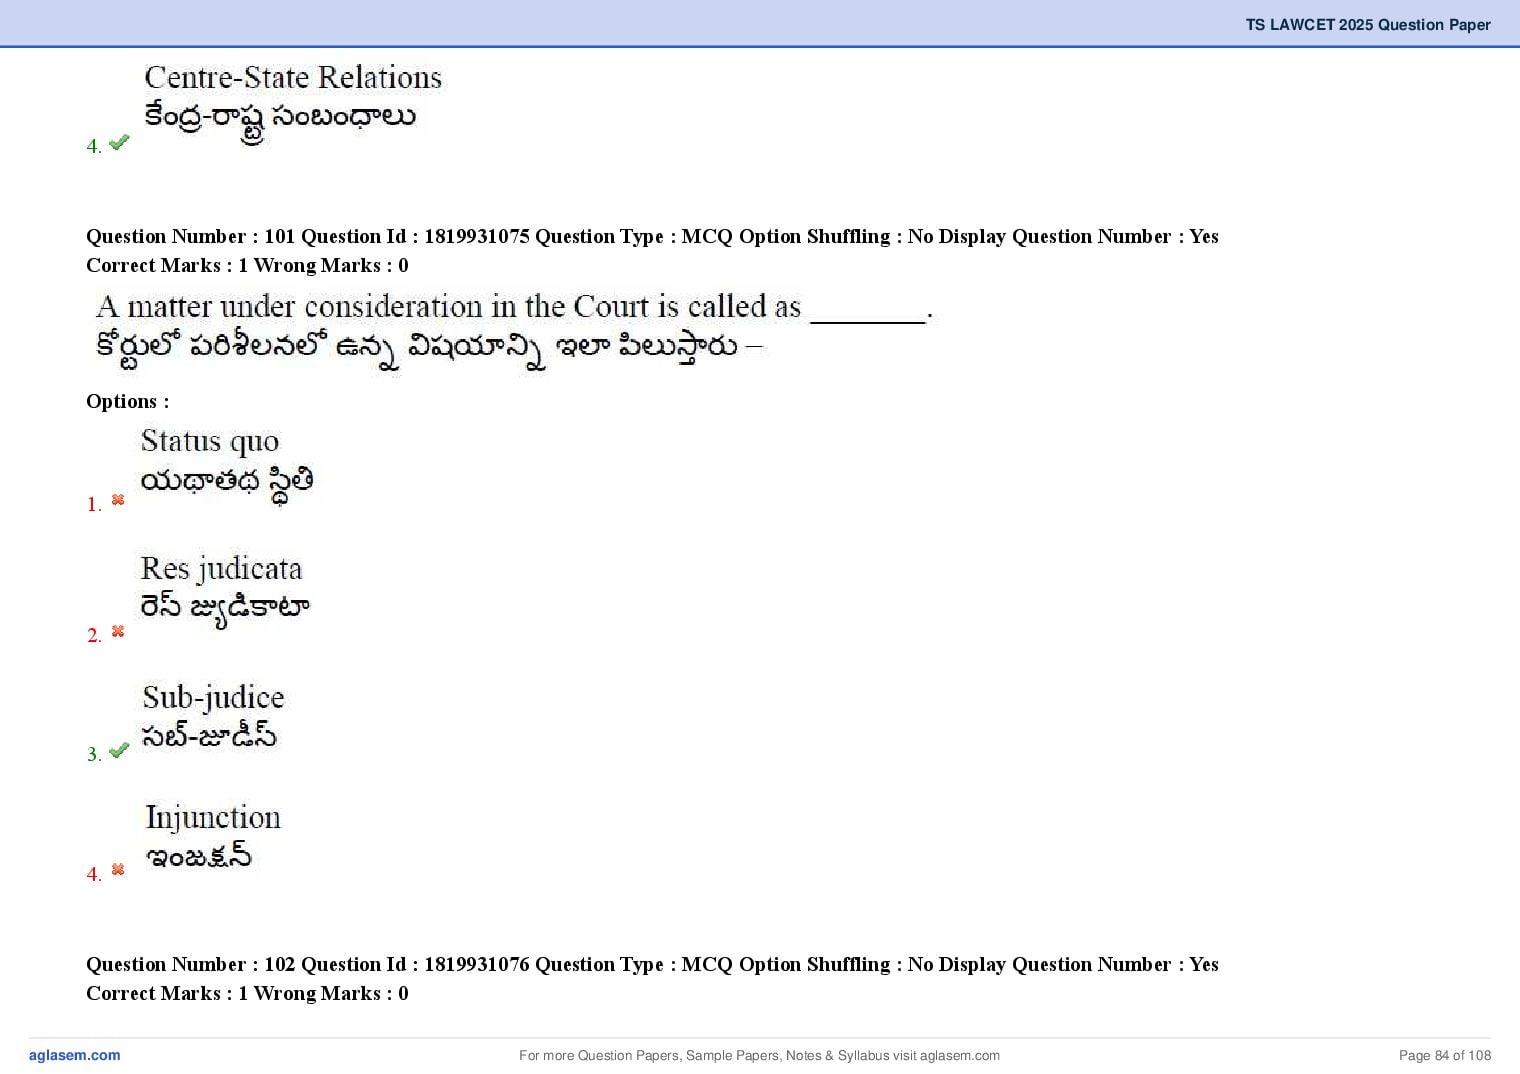Click the Question Number 102 header line

pos(652,964)
